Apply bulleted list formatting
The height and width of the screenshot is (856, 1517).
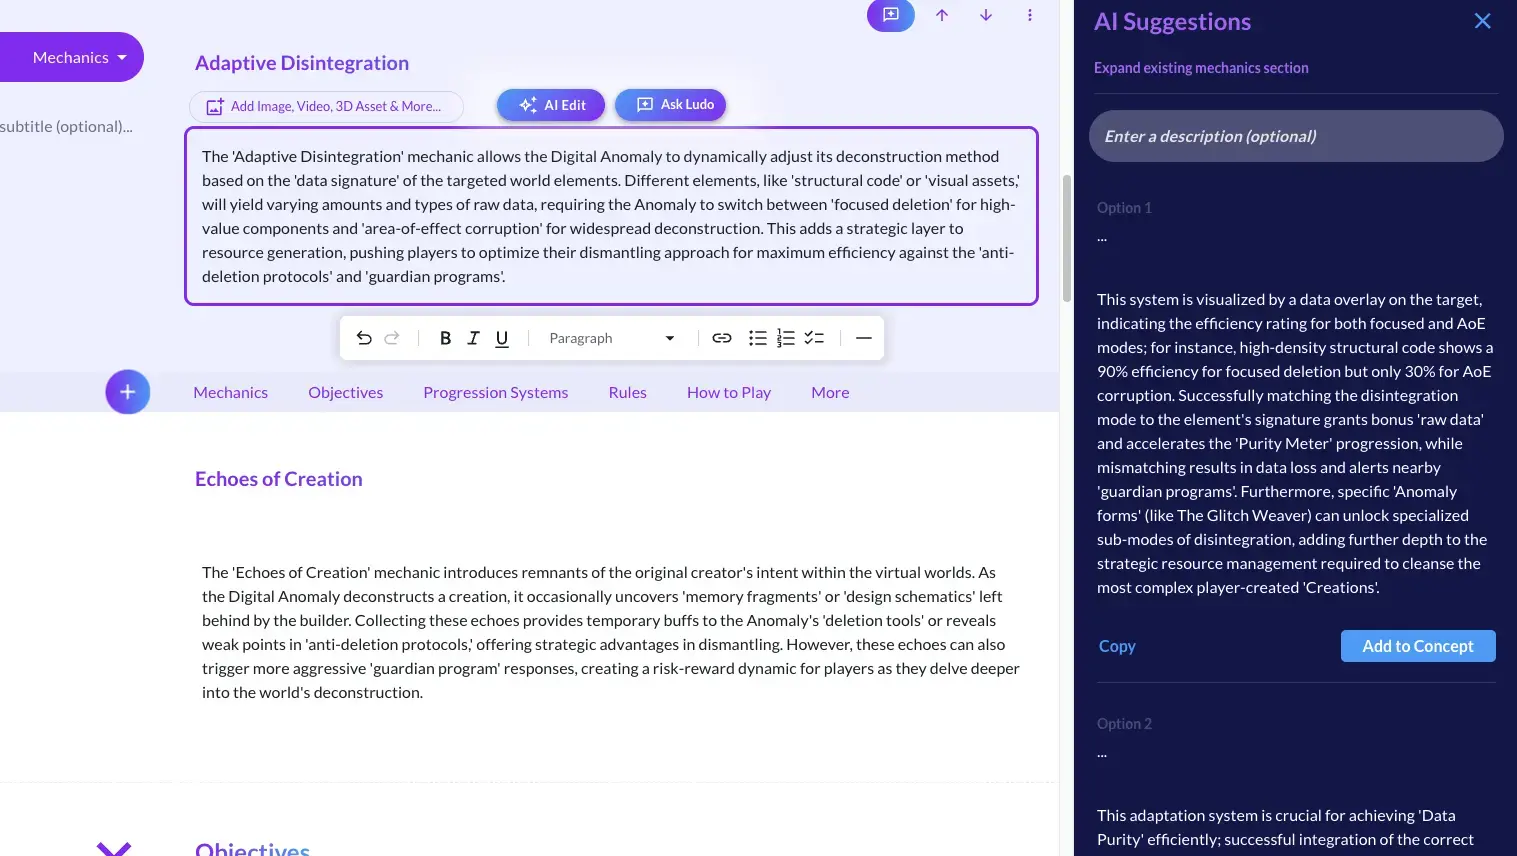tap(758, 338)
